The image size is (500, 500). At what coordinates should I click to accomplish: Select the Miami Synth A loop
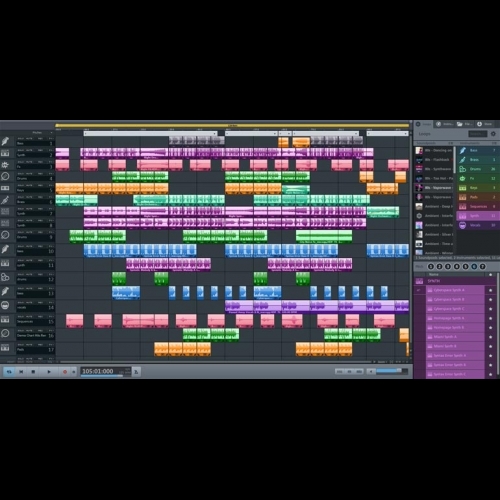coord(455,337)
